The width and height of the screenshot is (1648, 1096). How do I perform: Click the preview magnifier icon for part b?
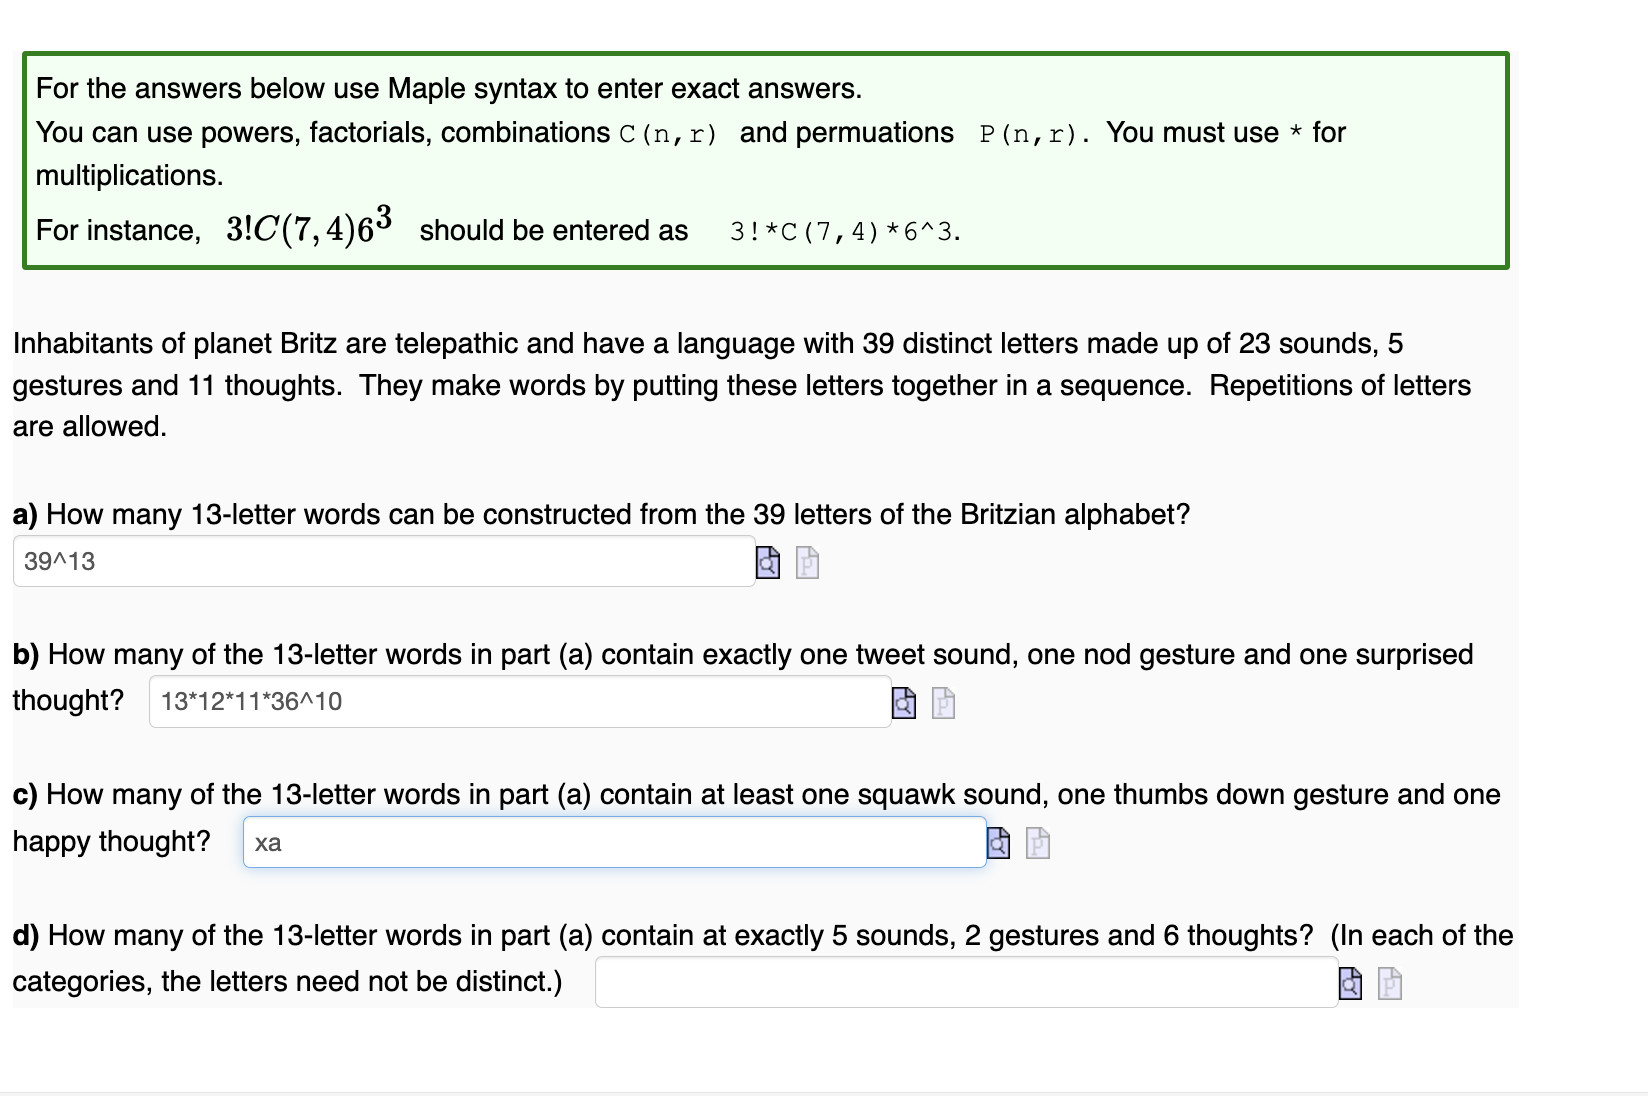(904, 703)
